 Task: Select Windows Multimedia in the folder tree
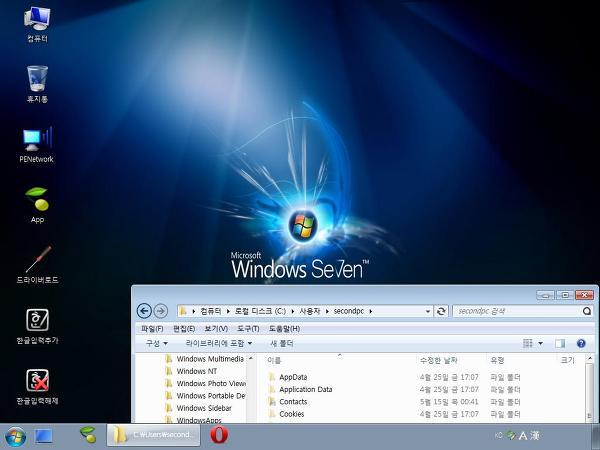pyautogui.click(x=206, y=359)
